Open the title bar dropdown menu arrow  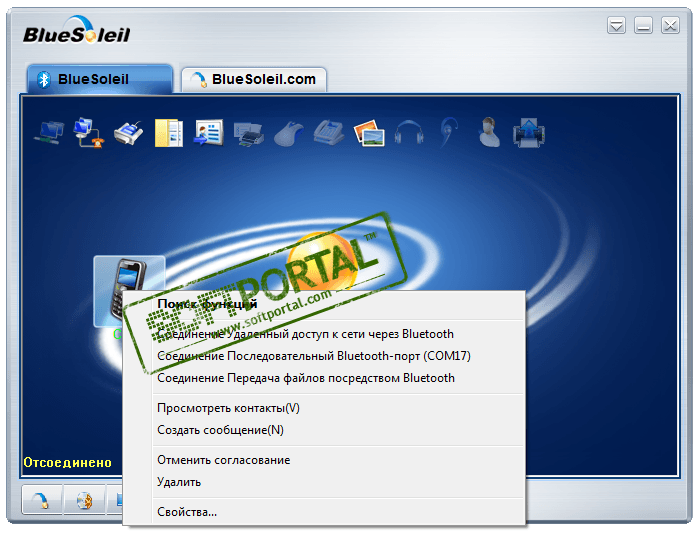(616, 25)
